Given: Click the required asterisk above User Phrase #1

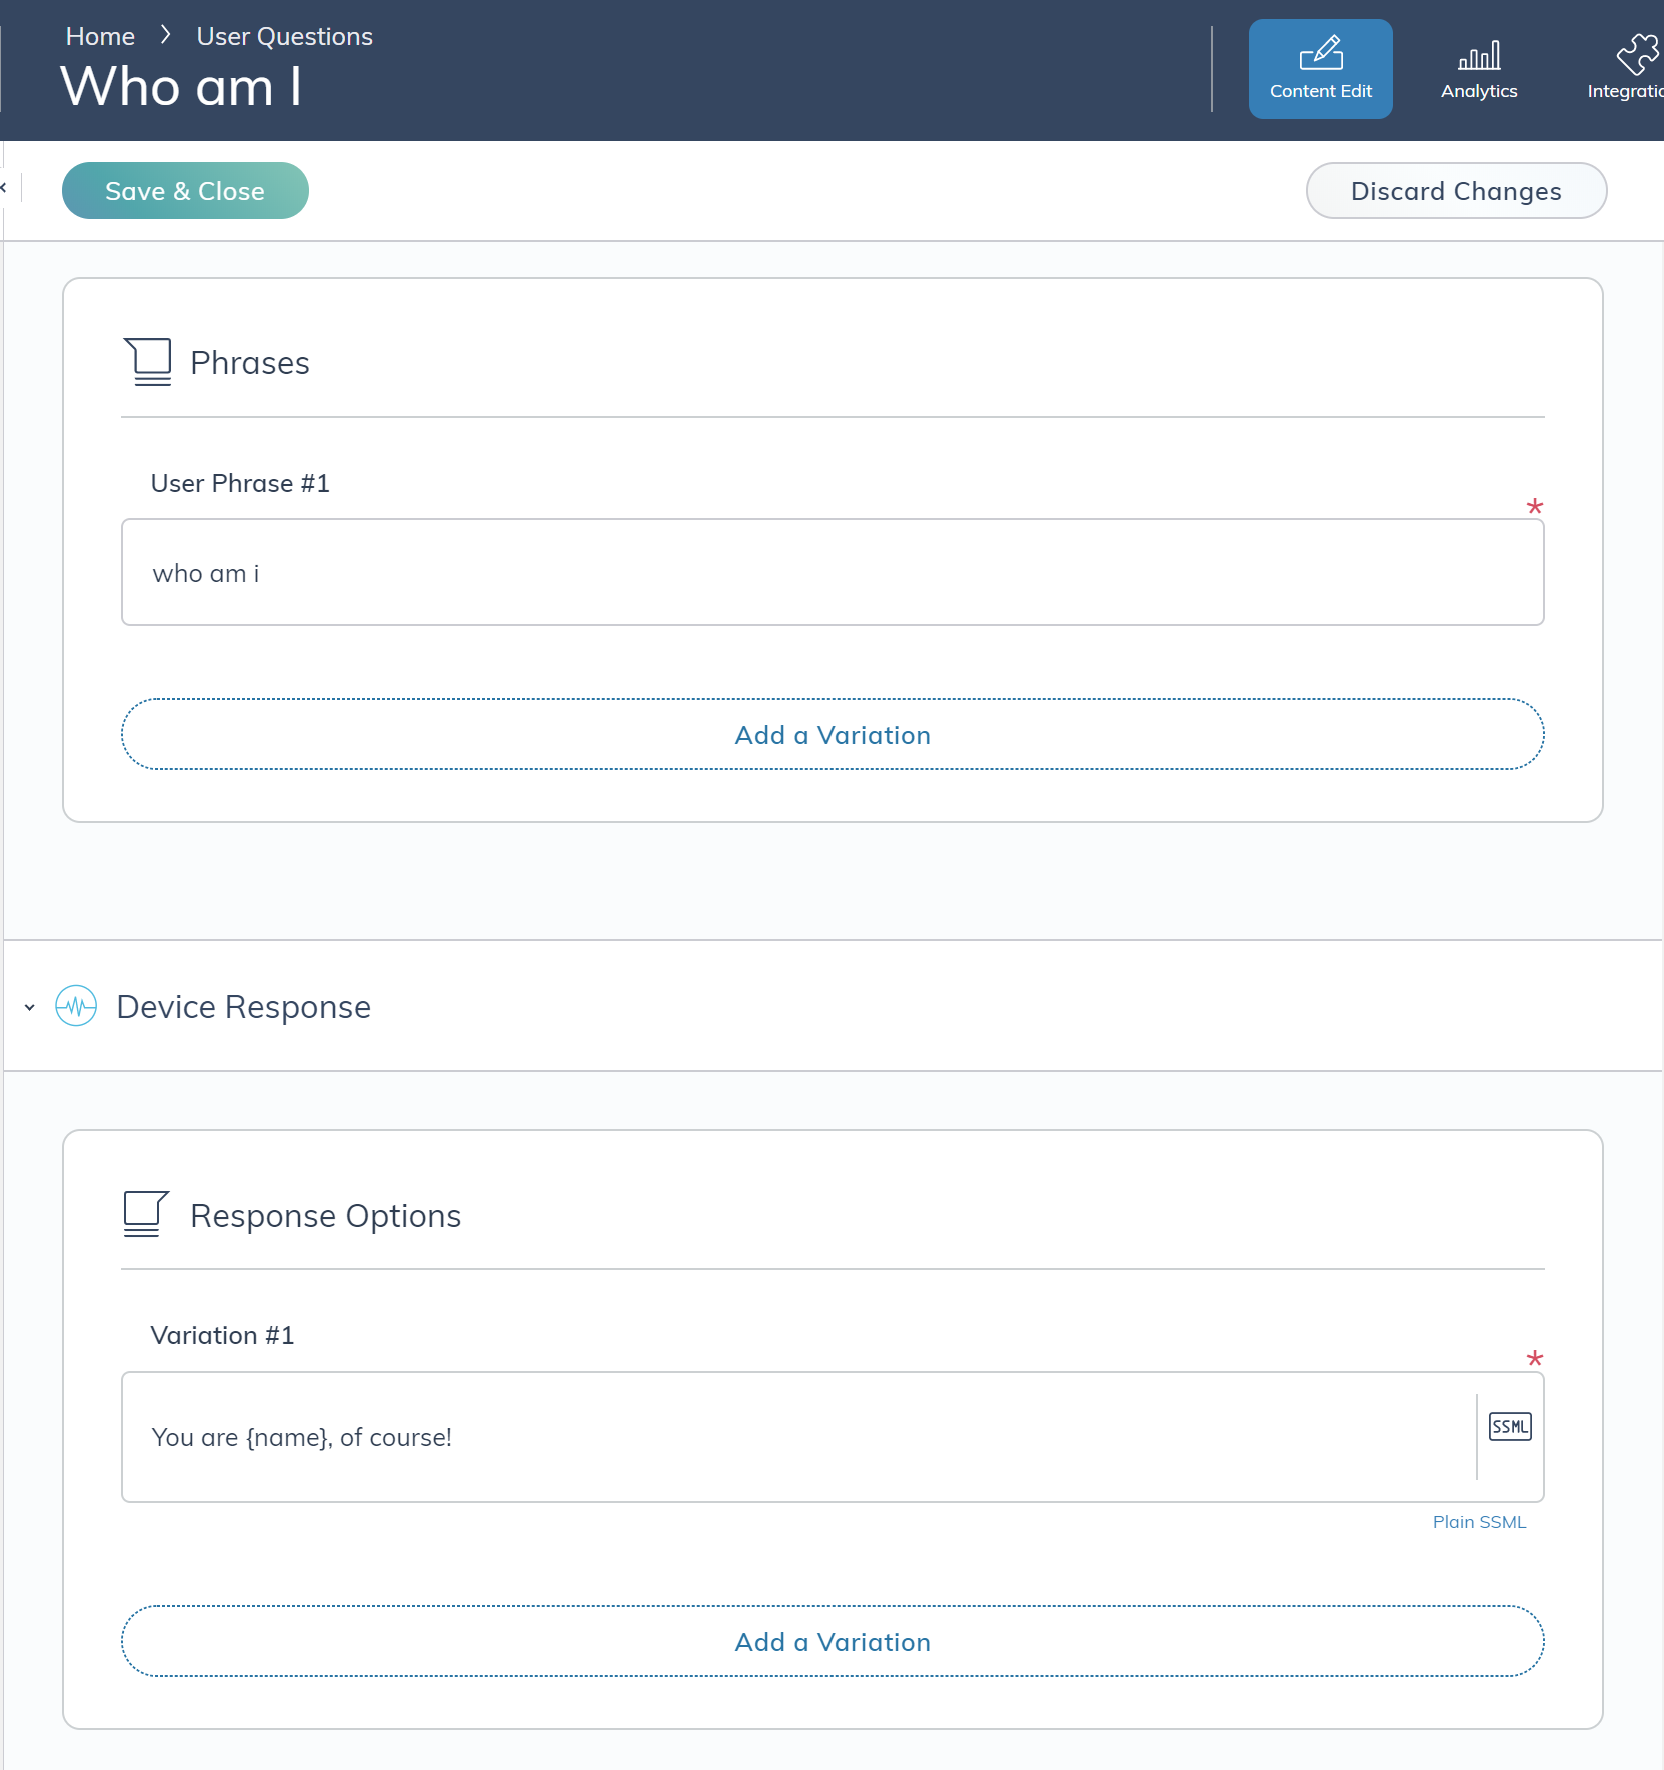Looking at the screenshot, I should 1535,507.
